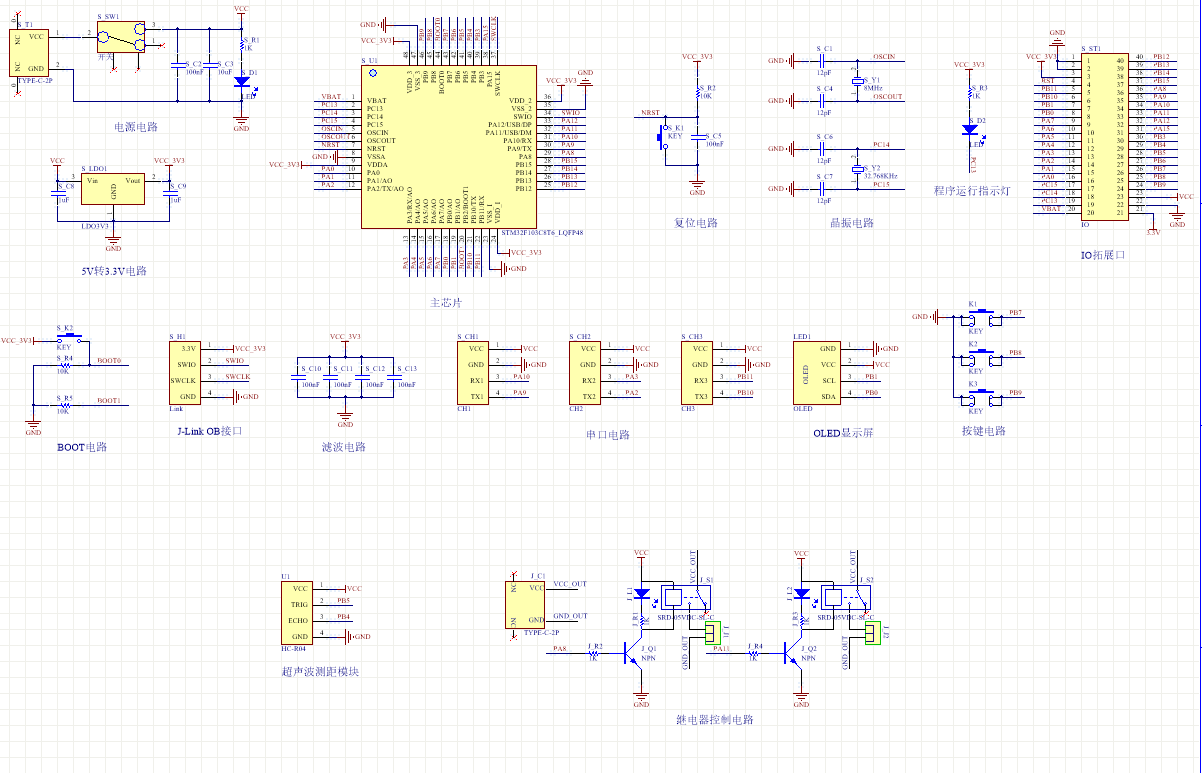The width and height of the screenshot is (1202, 773).
Task: Click the '按键电路' section label
Action: (983, 431)
